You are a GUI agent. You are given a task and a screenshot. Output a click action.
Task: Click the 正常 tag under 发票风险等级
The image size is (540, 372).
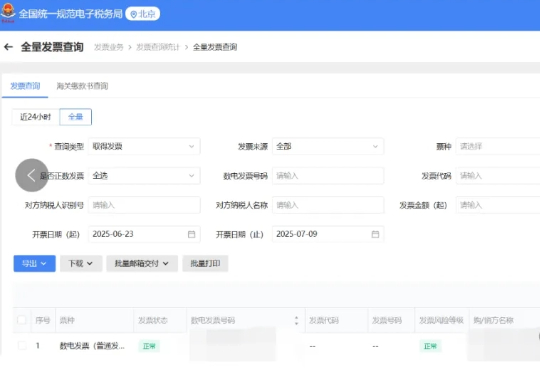pos(430,346)
